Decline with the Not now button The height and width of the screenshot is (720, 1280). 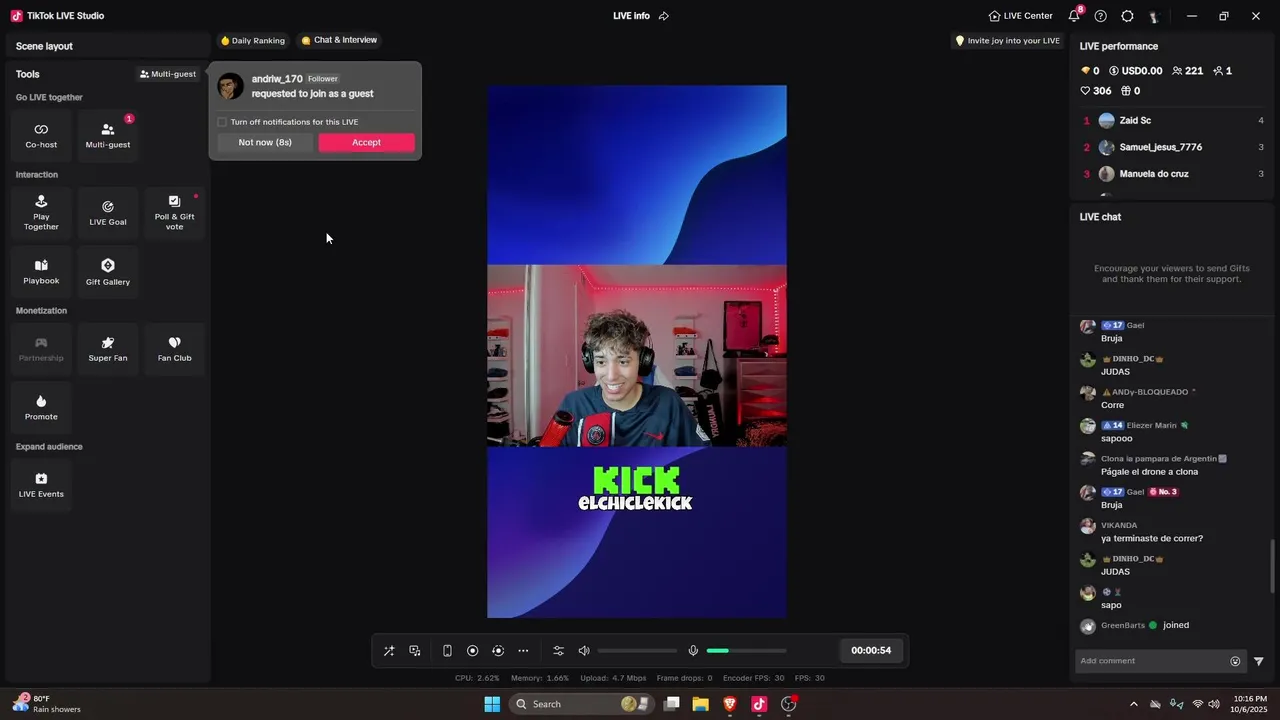[265, 142]
